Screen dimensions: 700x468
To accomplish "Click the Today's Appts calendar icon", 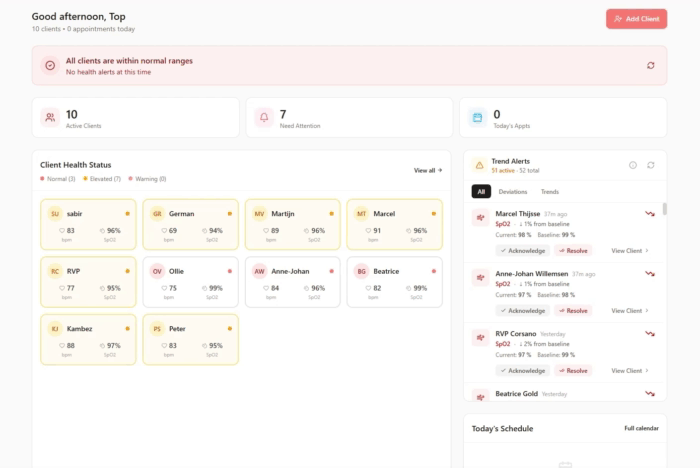I will [478, 118].
